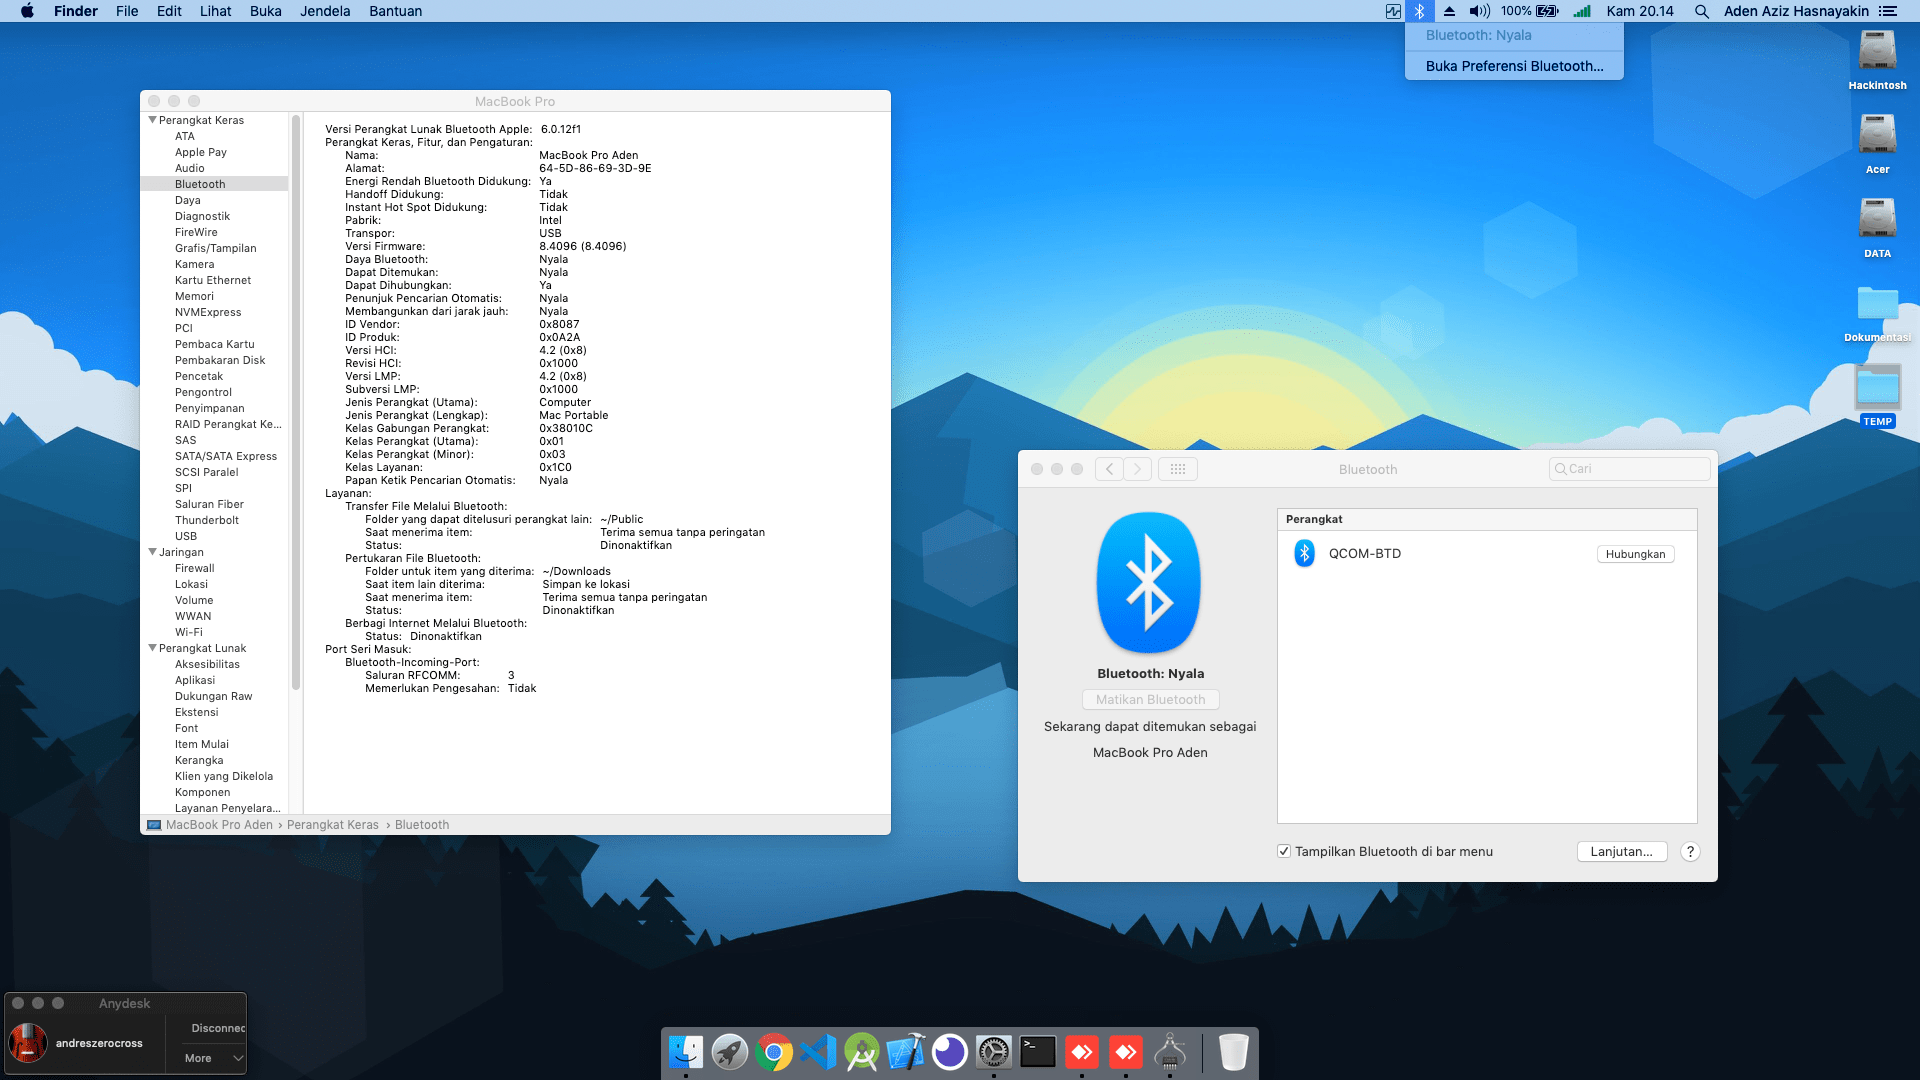Collapse Jaringan tree section
This screenshot has width=1920, height=1080.
(152, 552)
